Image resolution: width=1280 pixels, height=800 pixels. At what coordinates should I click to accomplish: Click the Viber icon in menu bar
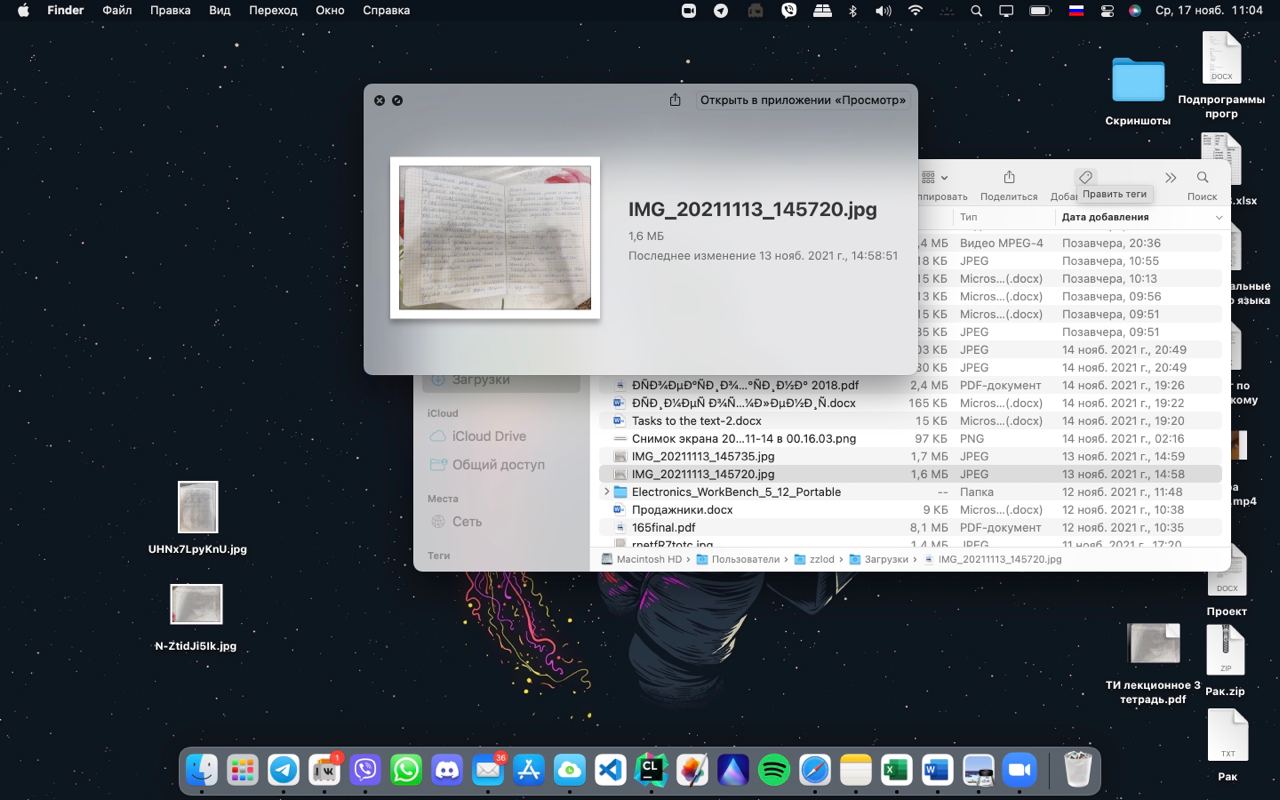coord(789,10)
